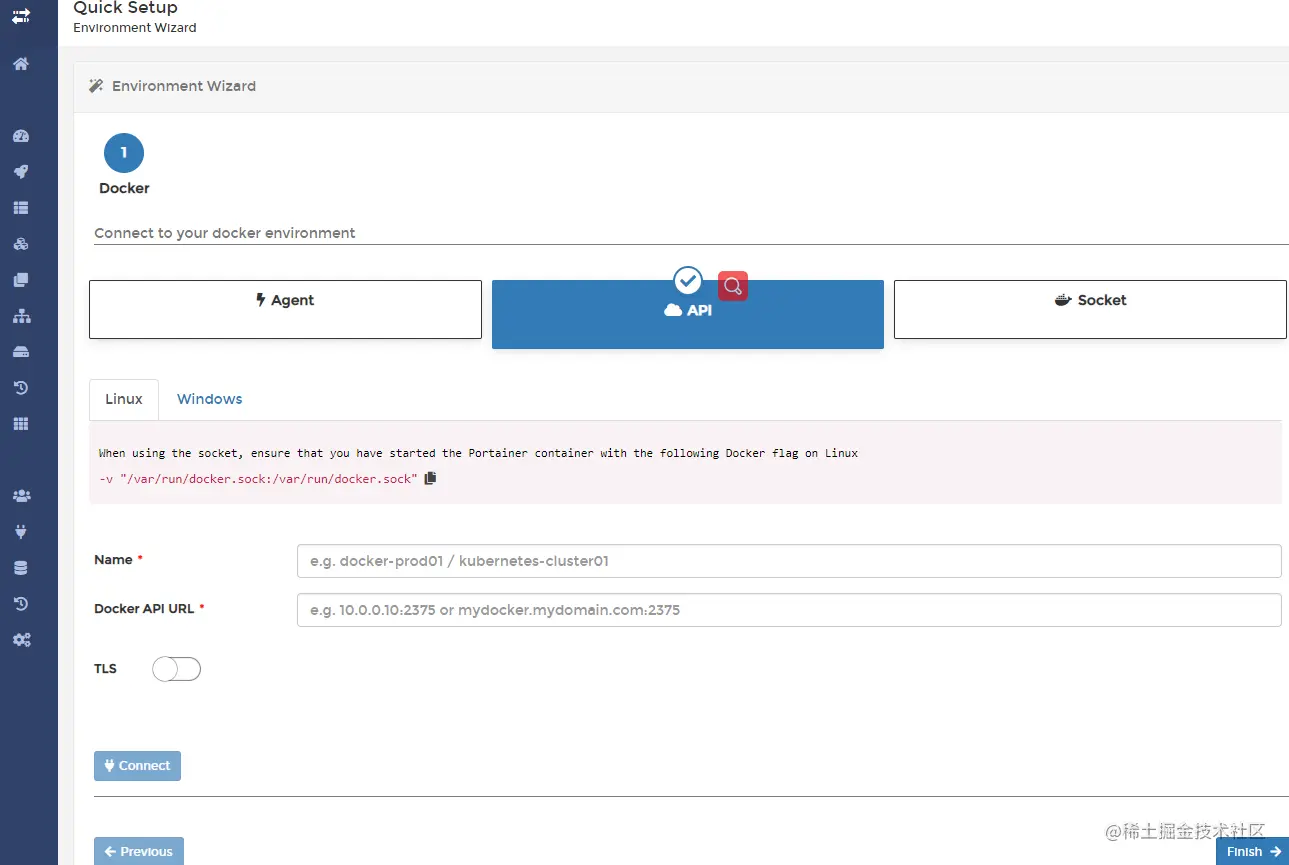Open the Dashboard gauge icon in the sidebar

21,136
